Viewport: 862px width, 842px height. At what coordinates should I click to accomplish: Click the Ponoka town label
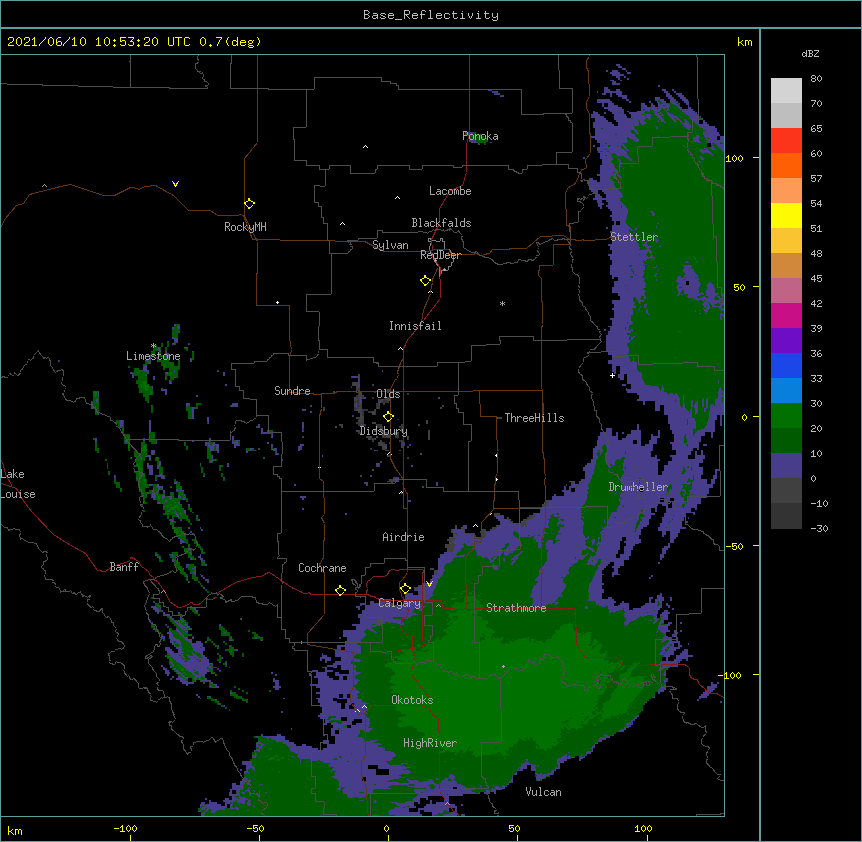pyautogui.click(x=480, y=136)
